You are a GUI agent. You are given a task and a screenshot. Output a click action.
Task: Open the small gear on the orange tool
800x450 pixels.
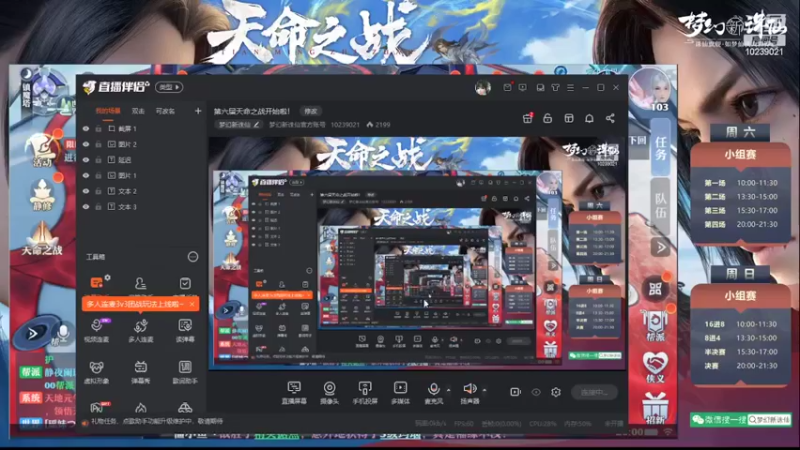(x=107, y=278)
